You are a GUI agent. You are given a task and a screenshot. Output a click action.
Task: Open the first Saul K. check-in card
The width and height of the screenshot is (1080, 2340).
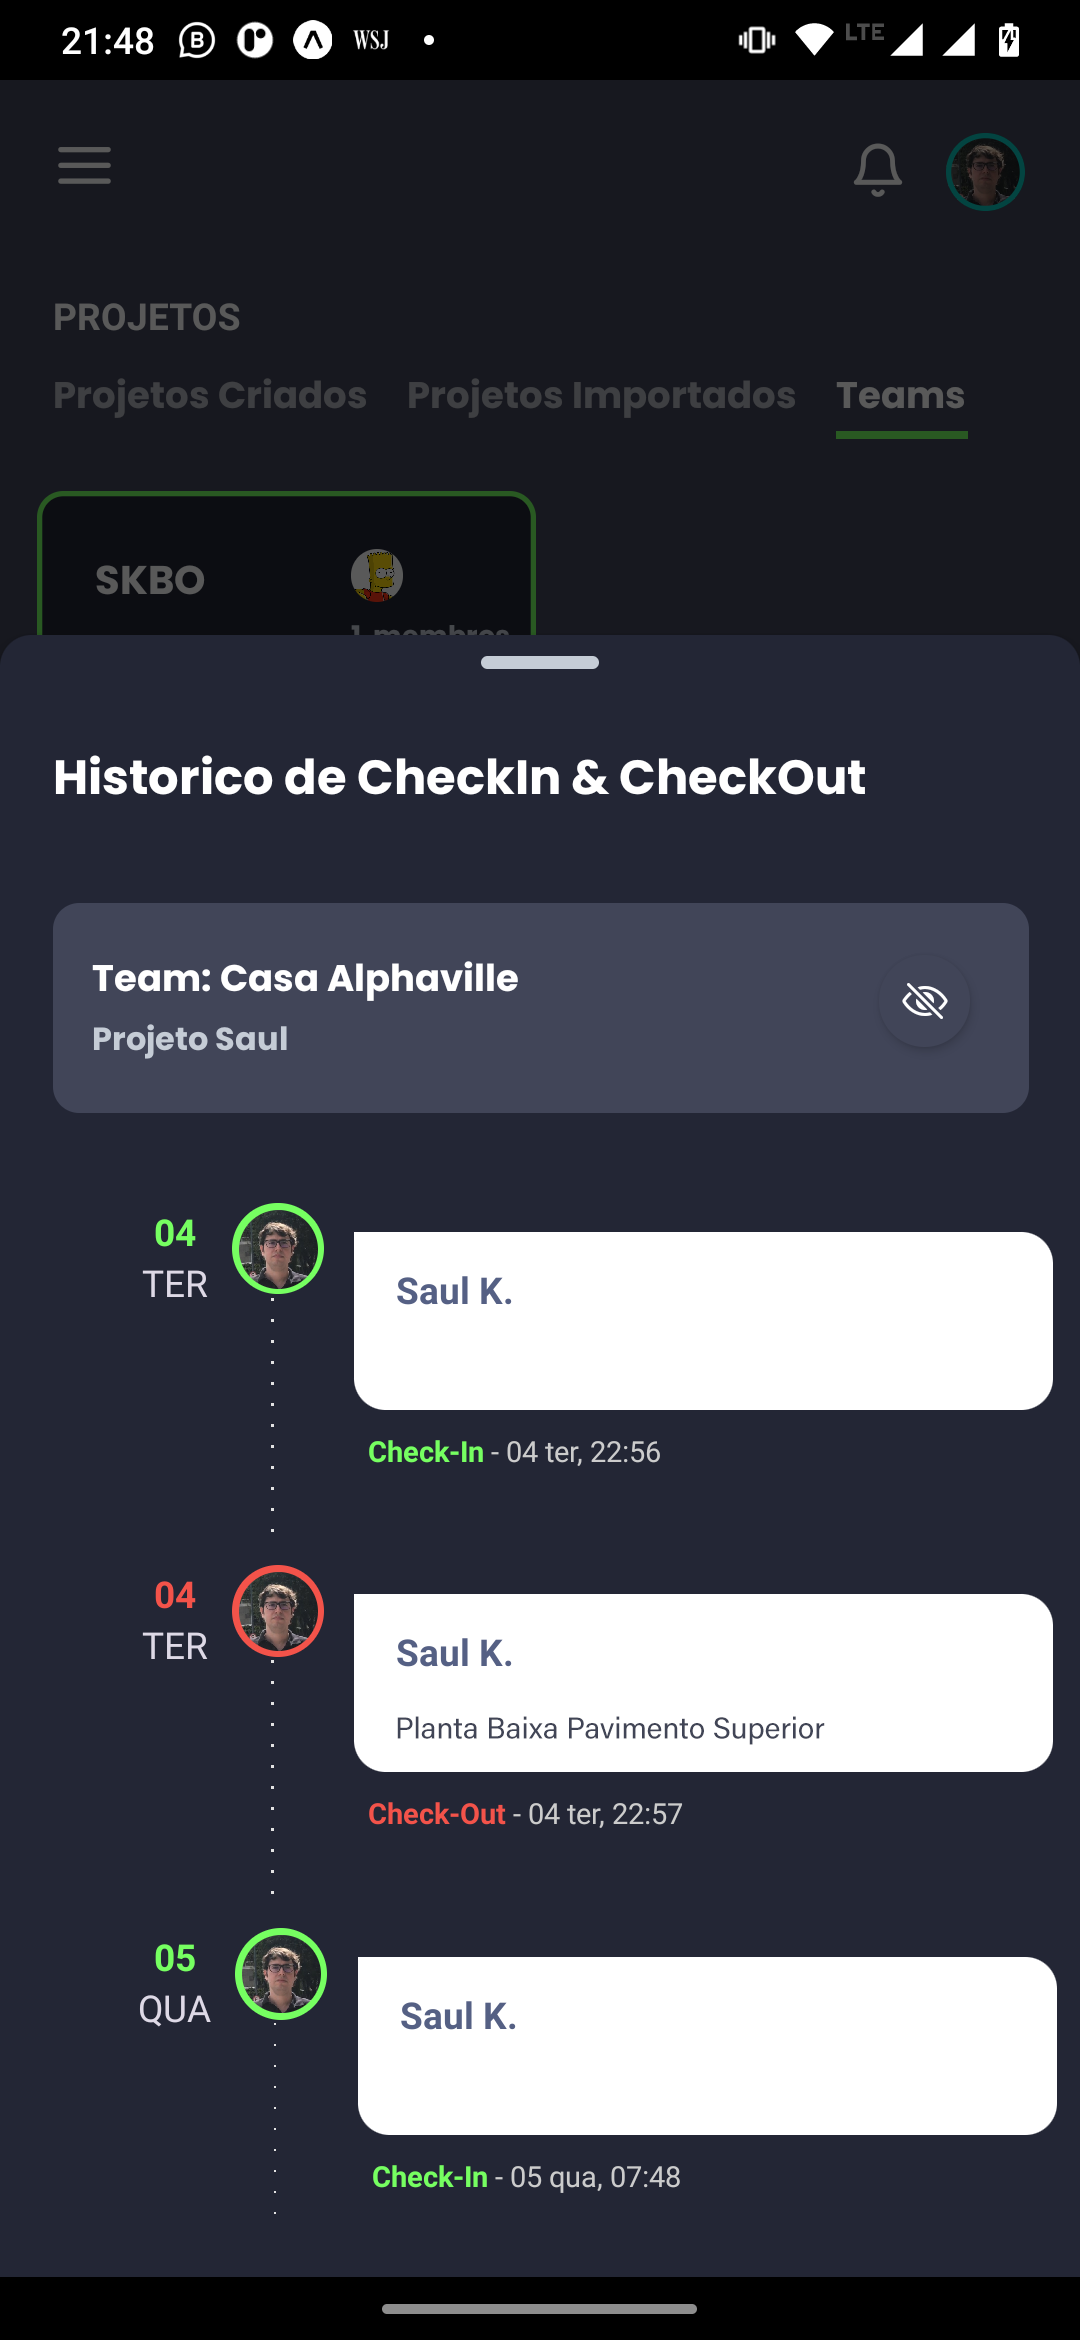(703, 1321)
